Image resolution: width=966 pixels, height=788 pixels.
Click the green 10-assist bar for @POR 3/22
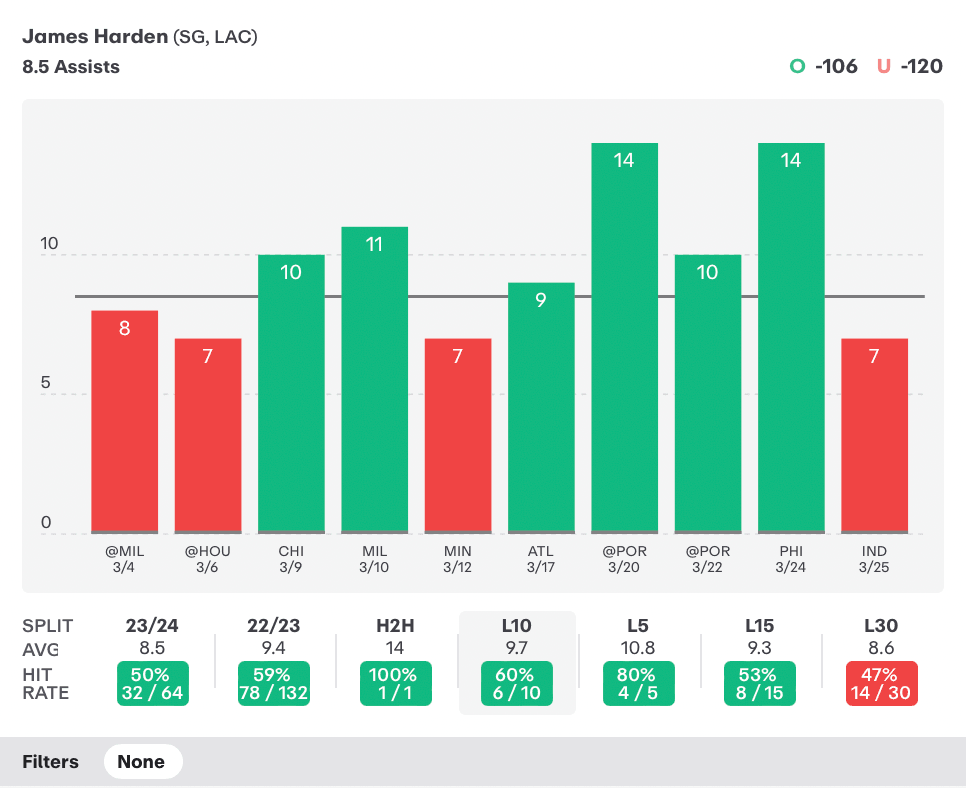(x=708, y=394)
